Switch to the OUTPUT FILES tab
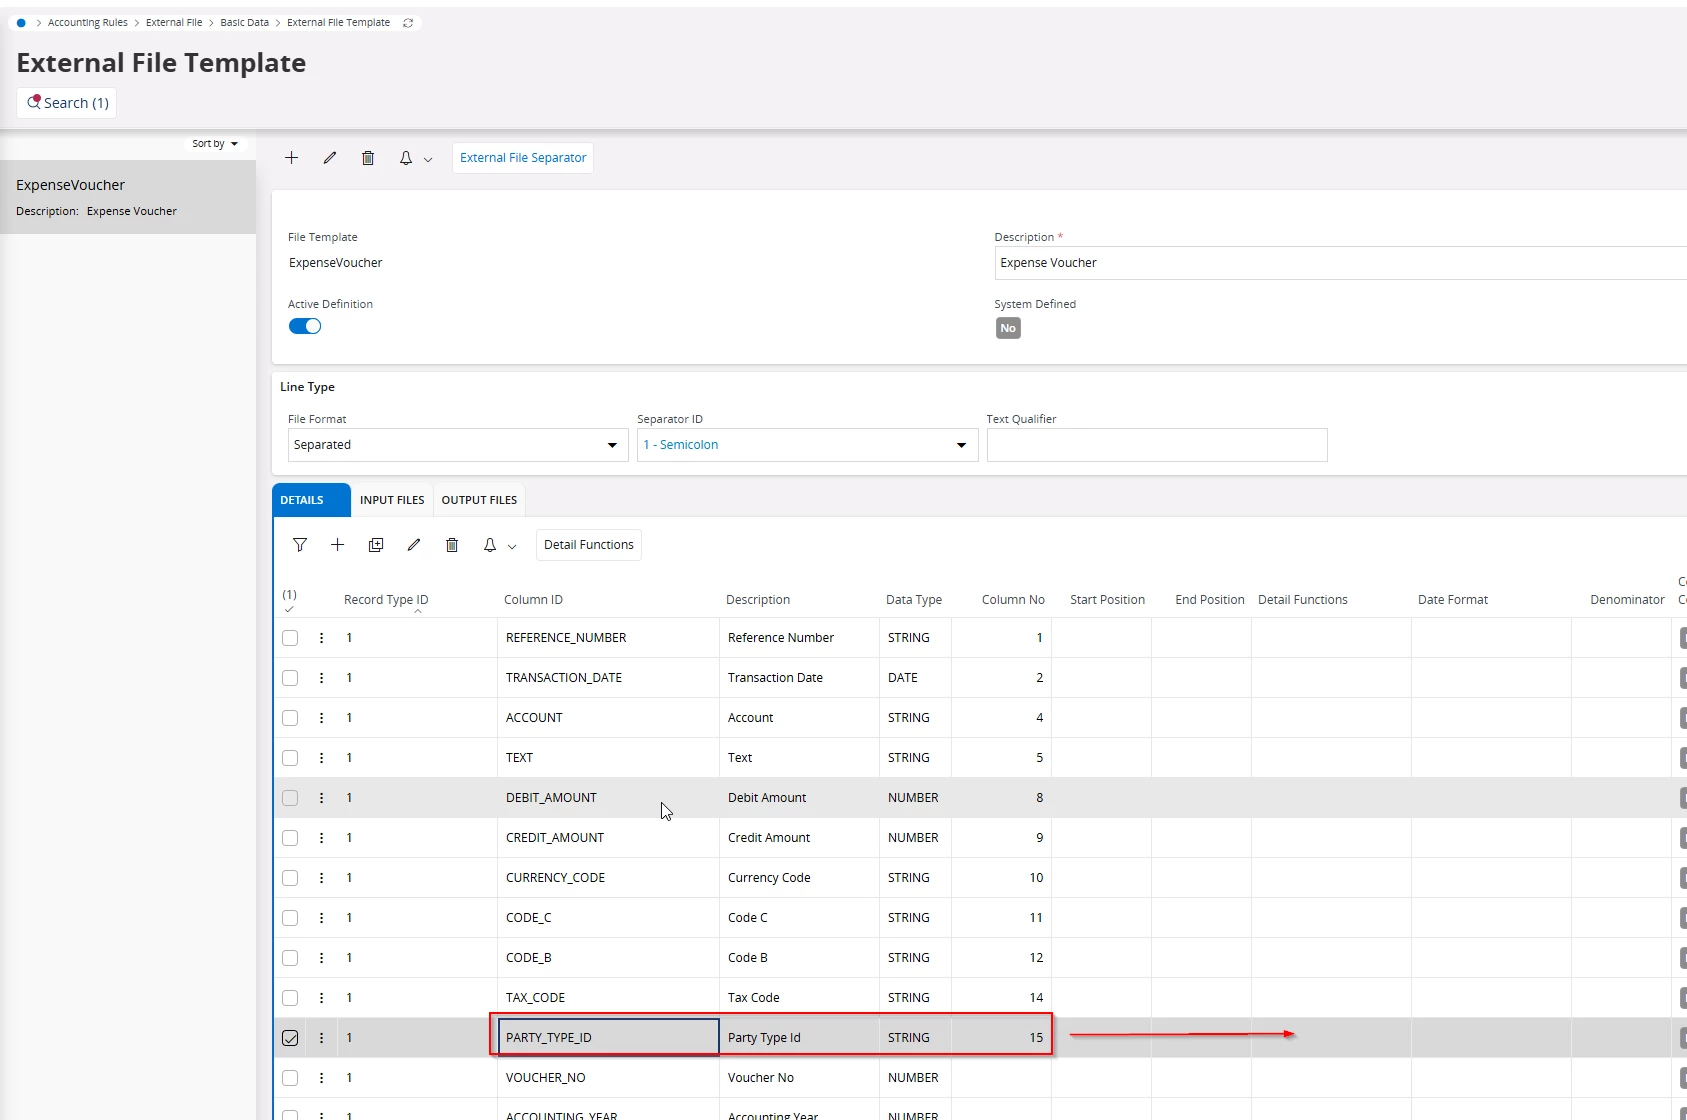 coord(479,500)
